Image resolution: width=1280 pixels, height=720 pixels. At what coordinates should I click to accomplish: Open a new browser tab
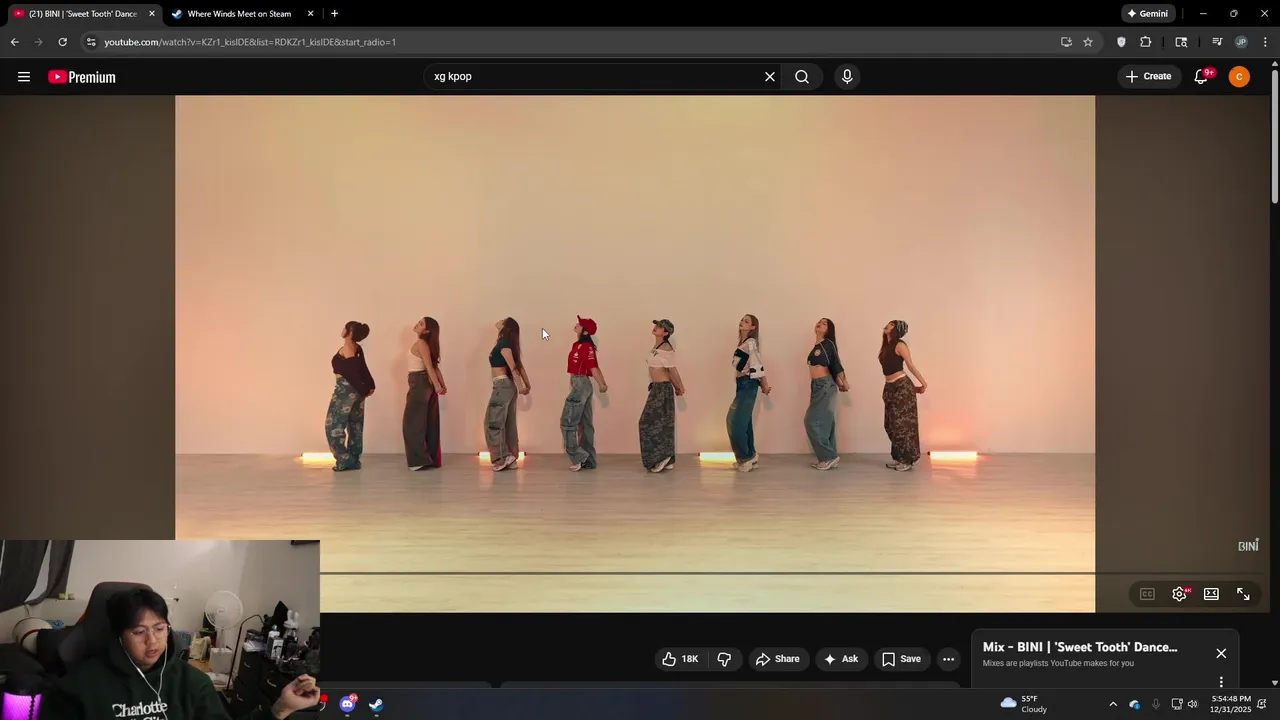click(334, 14)
